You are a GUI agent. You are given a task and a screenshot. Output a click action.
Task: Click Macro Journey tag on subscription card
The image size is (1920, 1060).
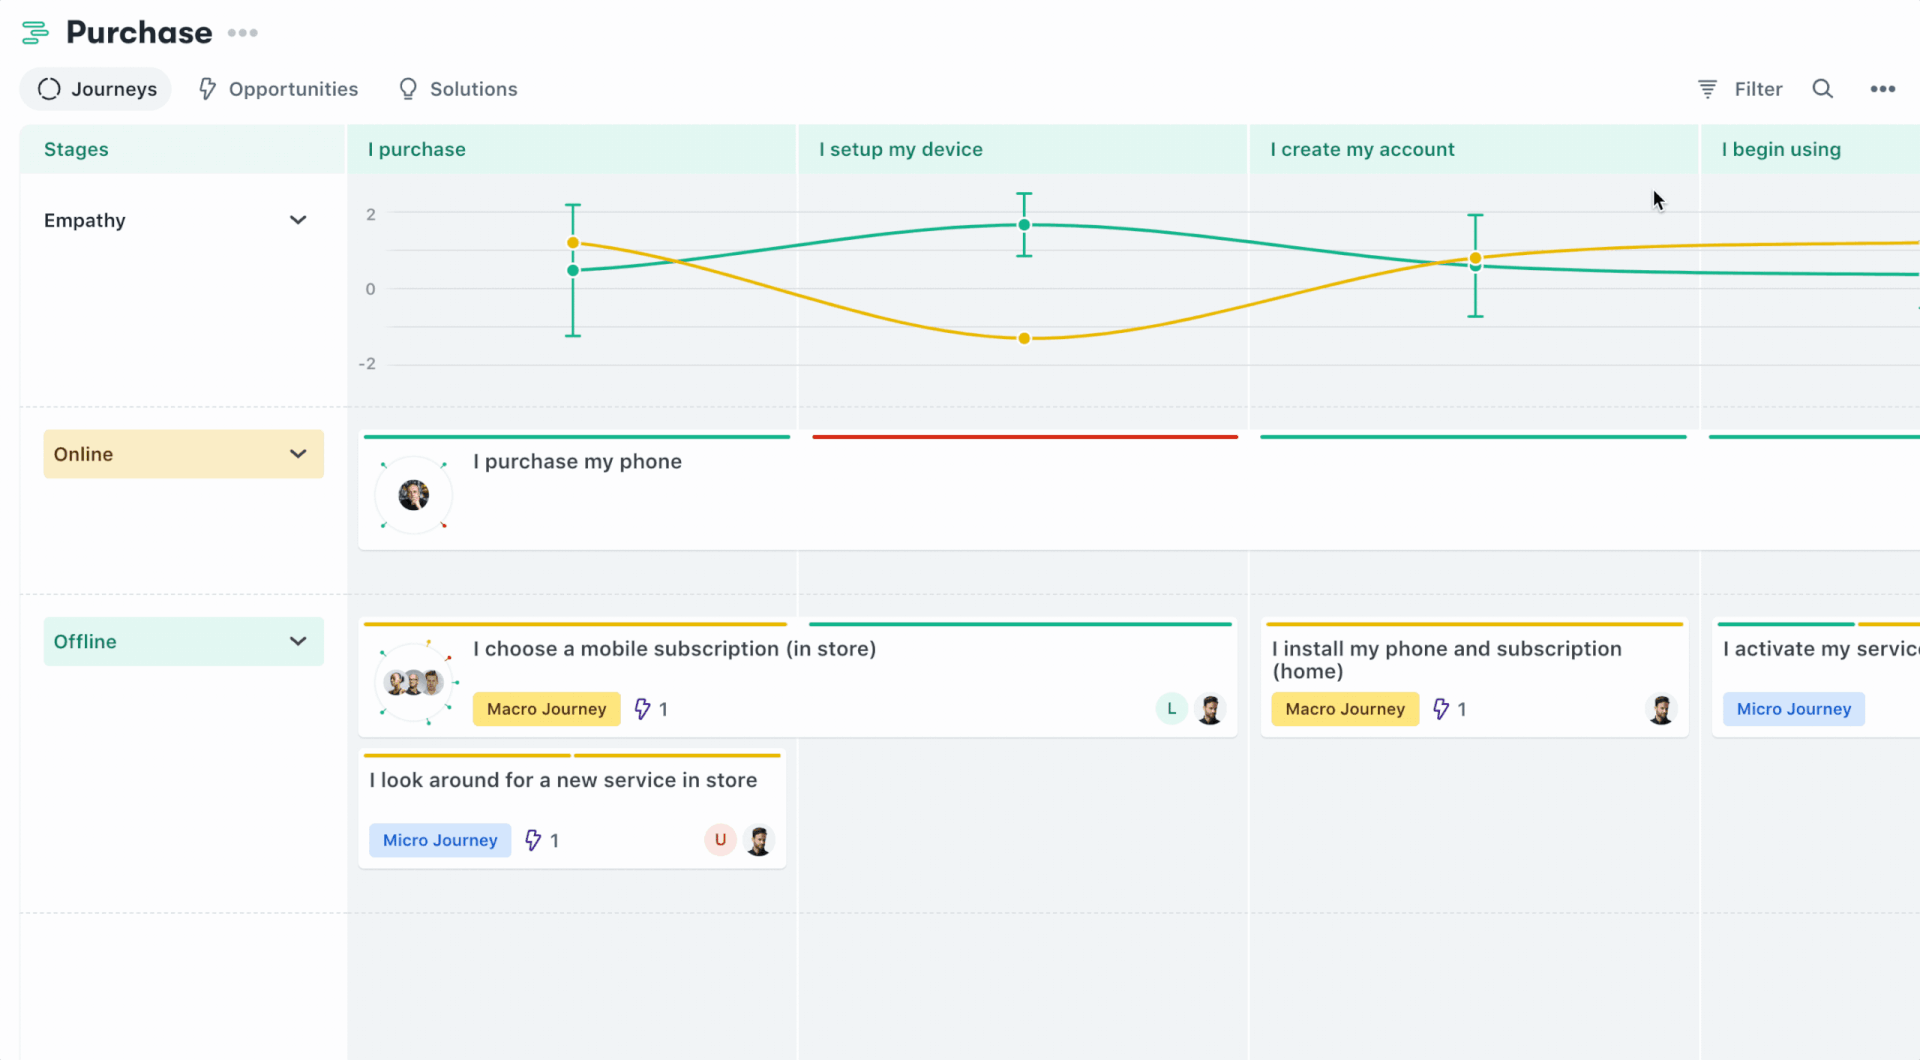(546, 709)
